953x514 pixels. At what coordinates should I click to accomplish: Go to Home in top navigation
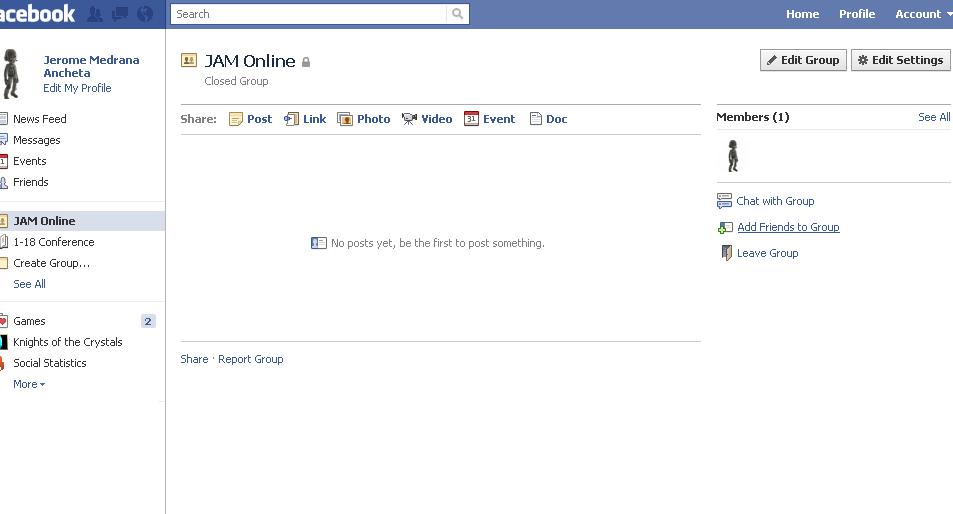[x=802, y=14]
